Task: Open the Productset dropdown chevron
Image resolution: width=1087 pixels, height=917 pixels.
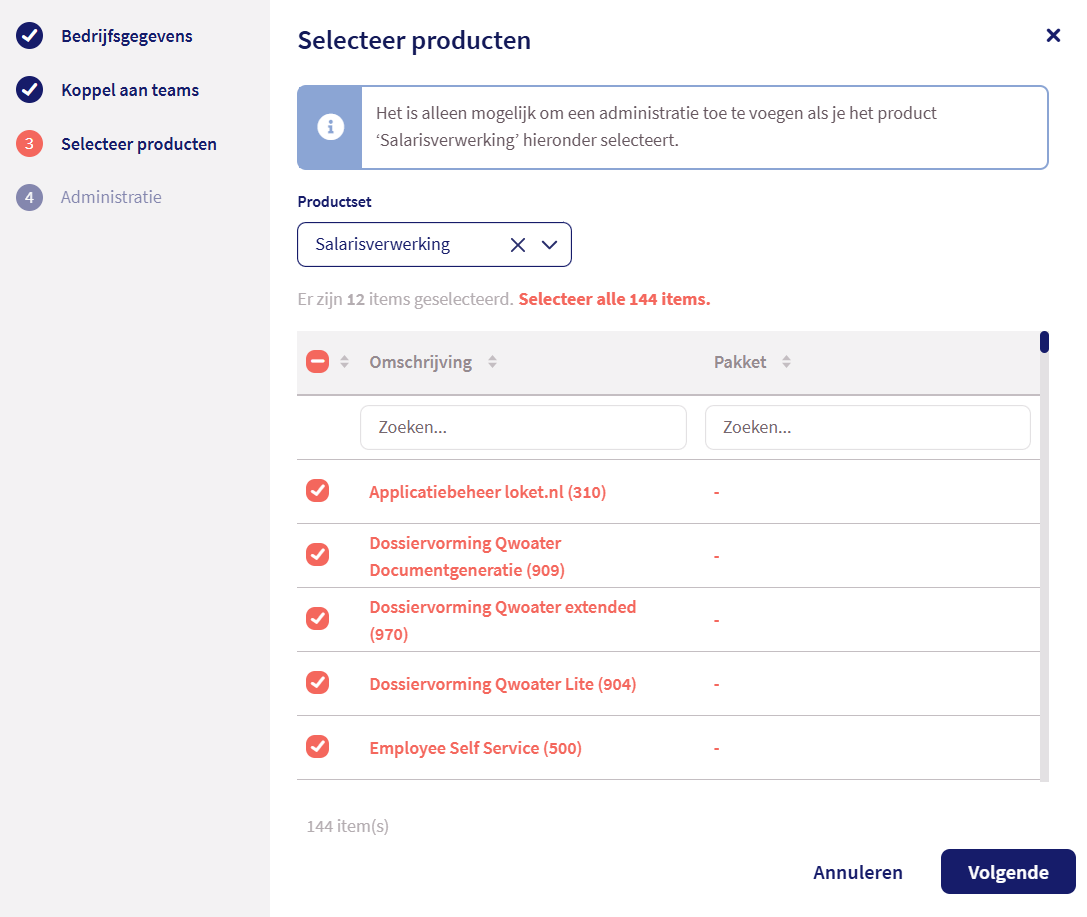Action: (x=549, y=245)
